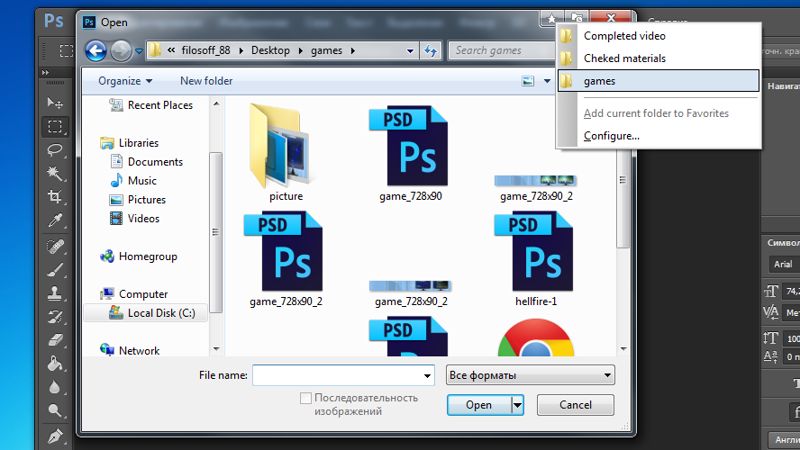Select the Move tool in Photoshop toolbar
Image resolution: width=800 pixels, height=450 pixels.
pos(55,103)
